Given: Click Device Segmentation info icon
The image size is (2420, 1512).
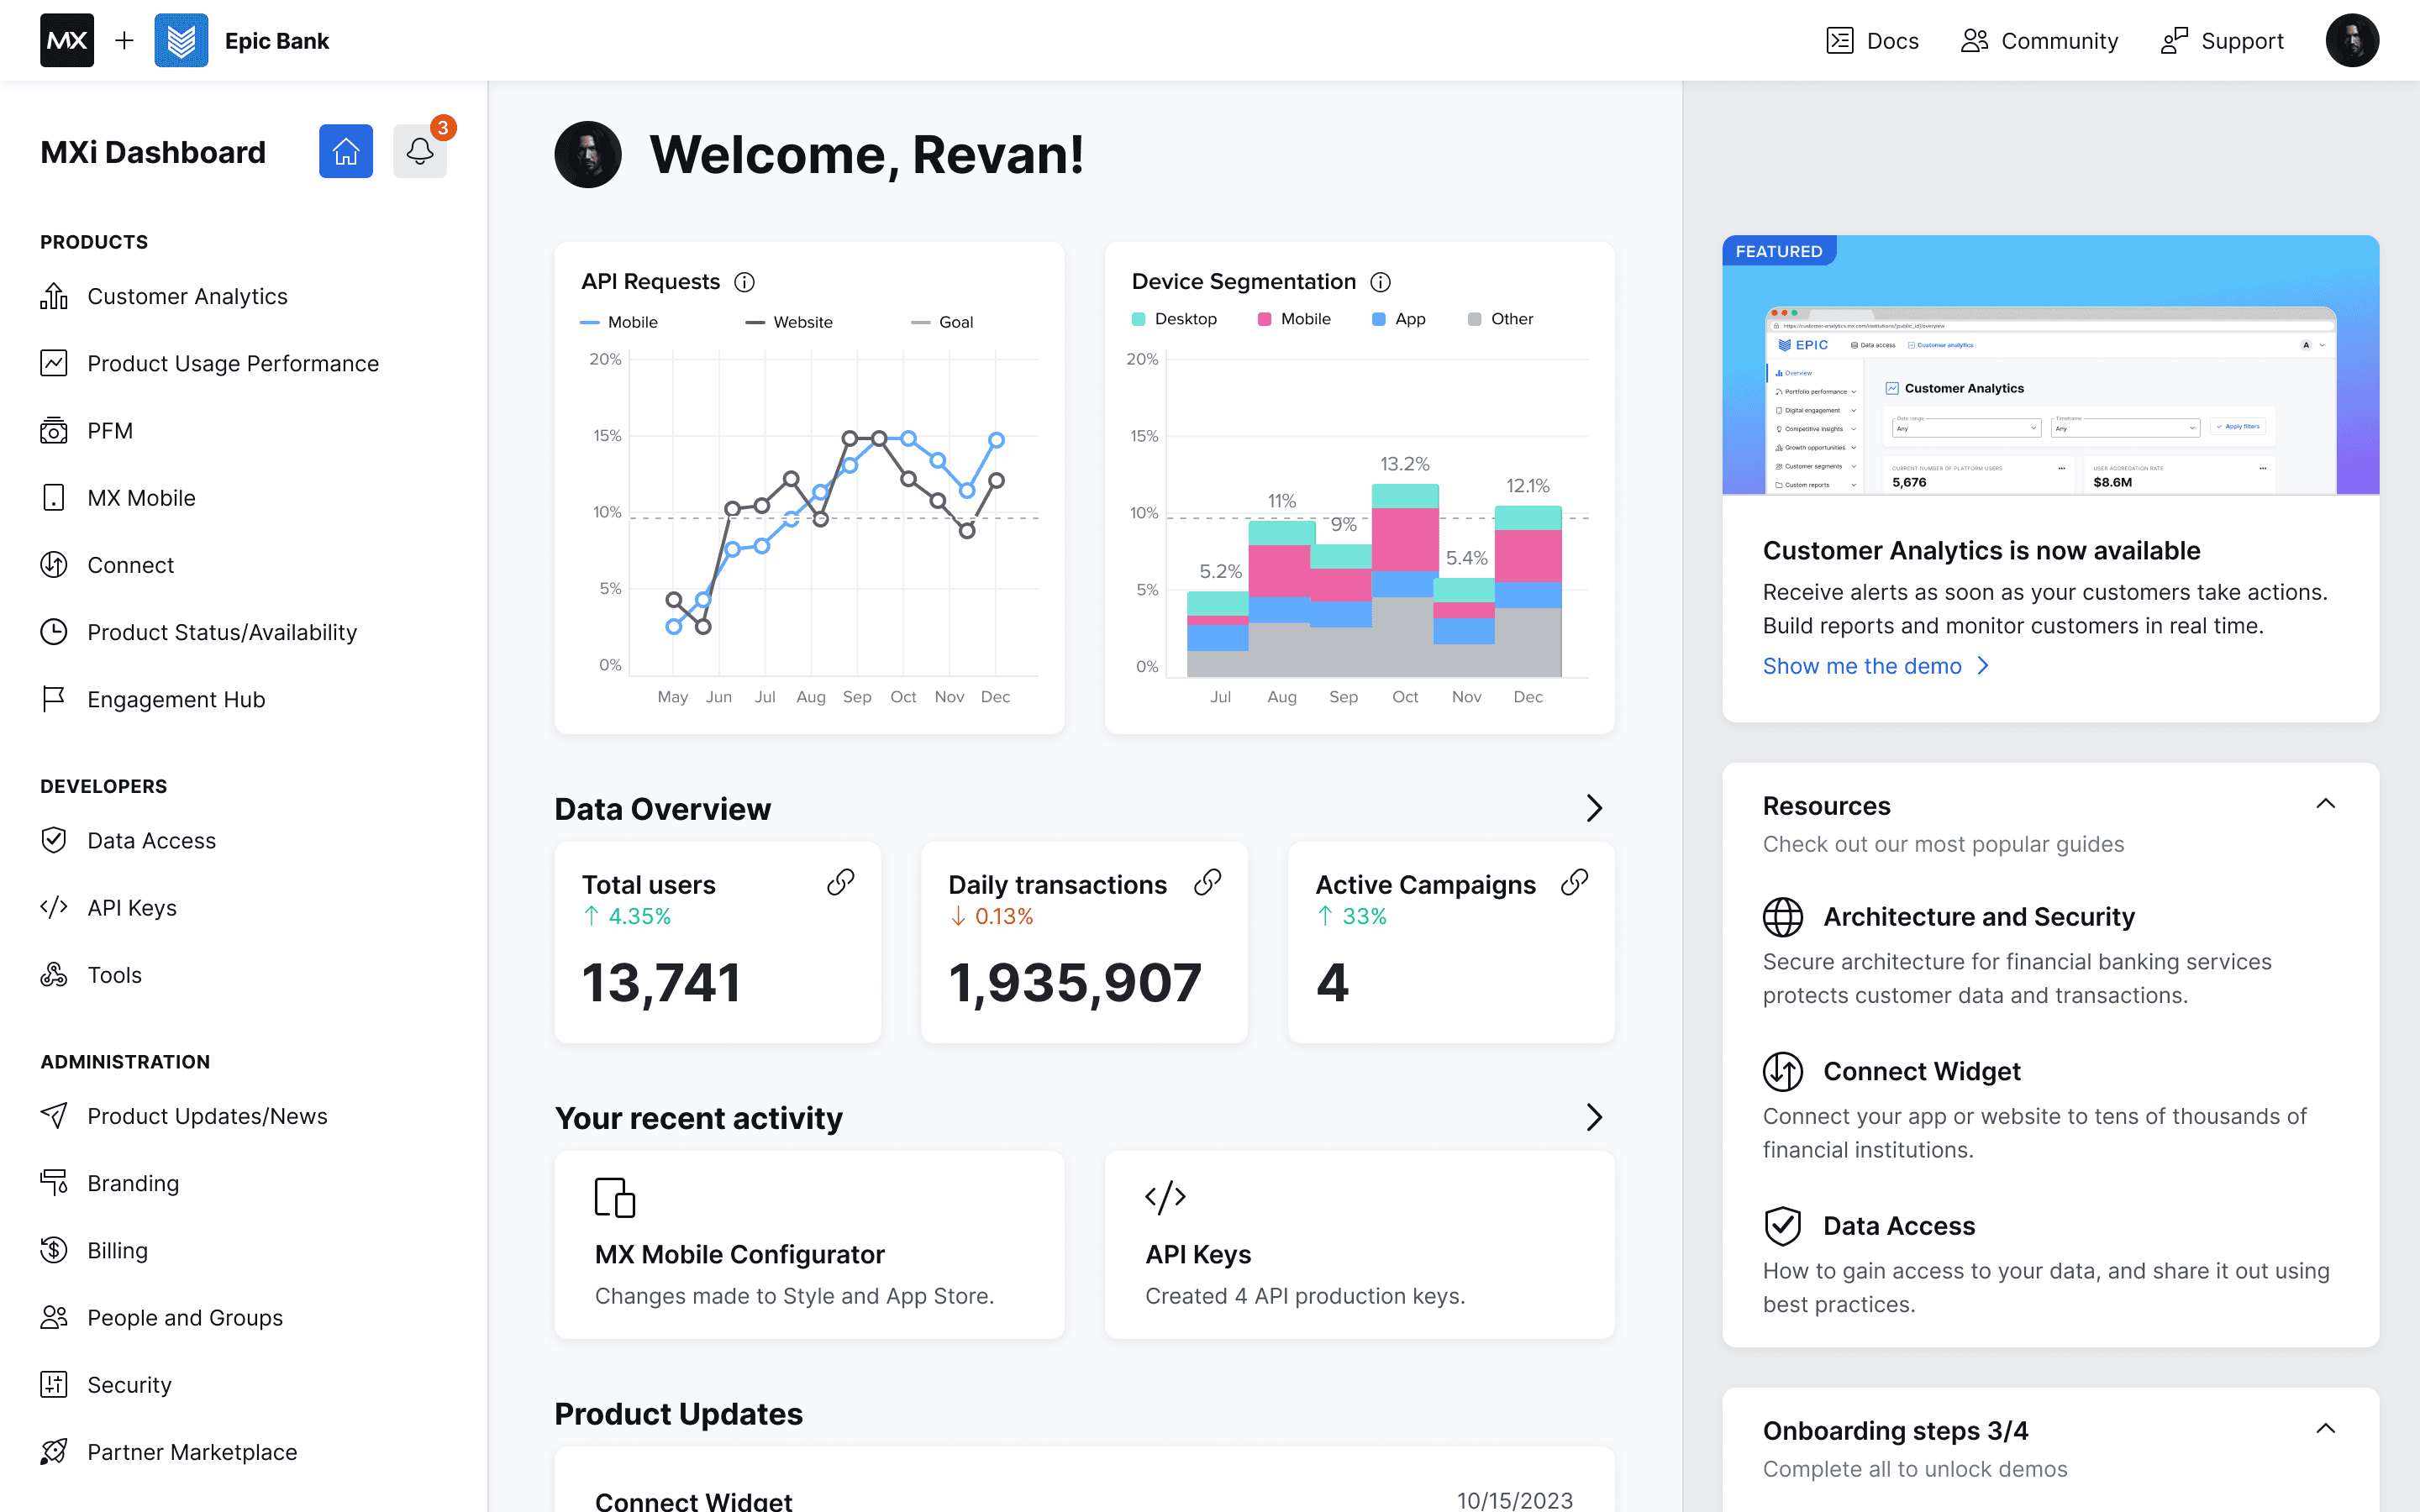Looking at the screenshot, I should pyautogui.click(x=1380, y=282).
